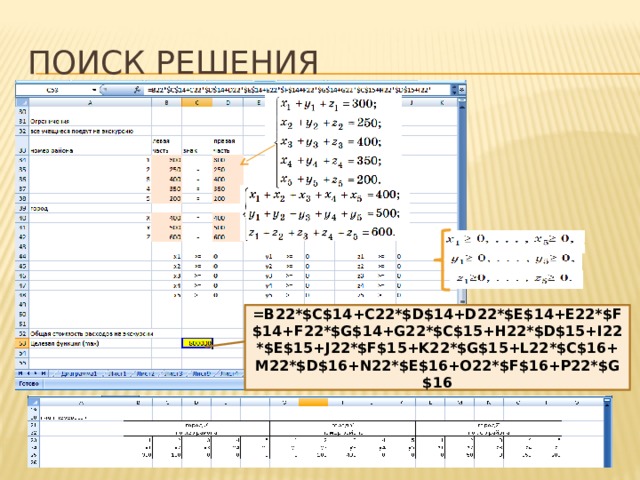Select highlighted row 53 header

click(22, 343)
